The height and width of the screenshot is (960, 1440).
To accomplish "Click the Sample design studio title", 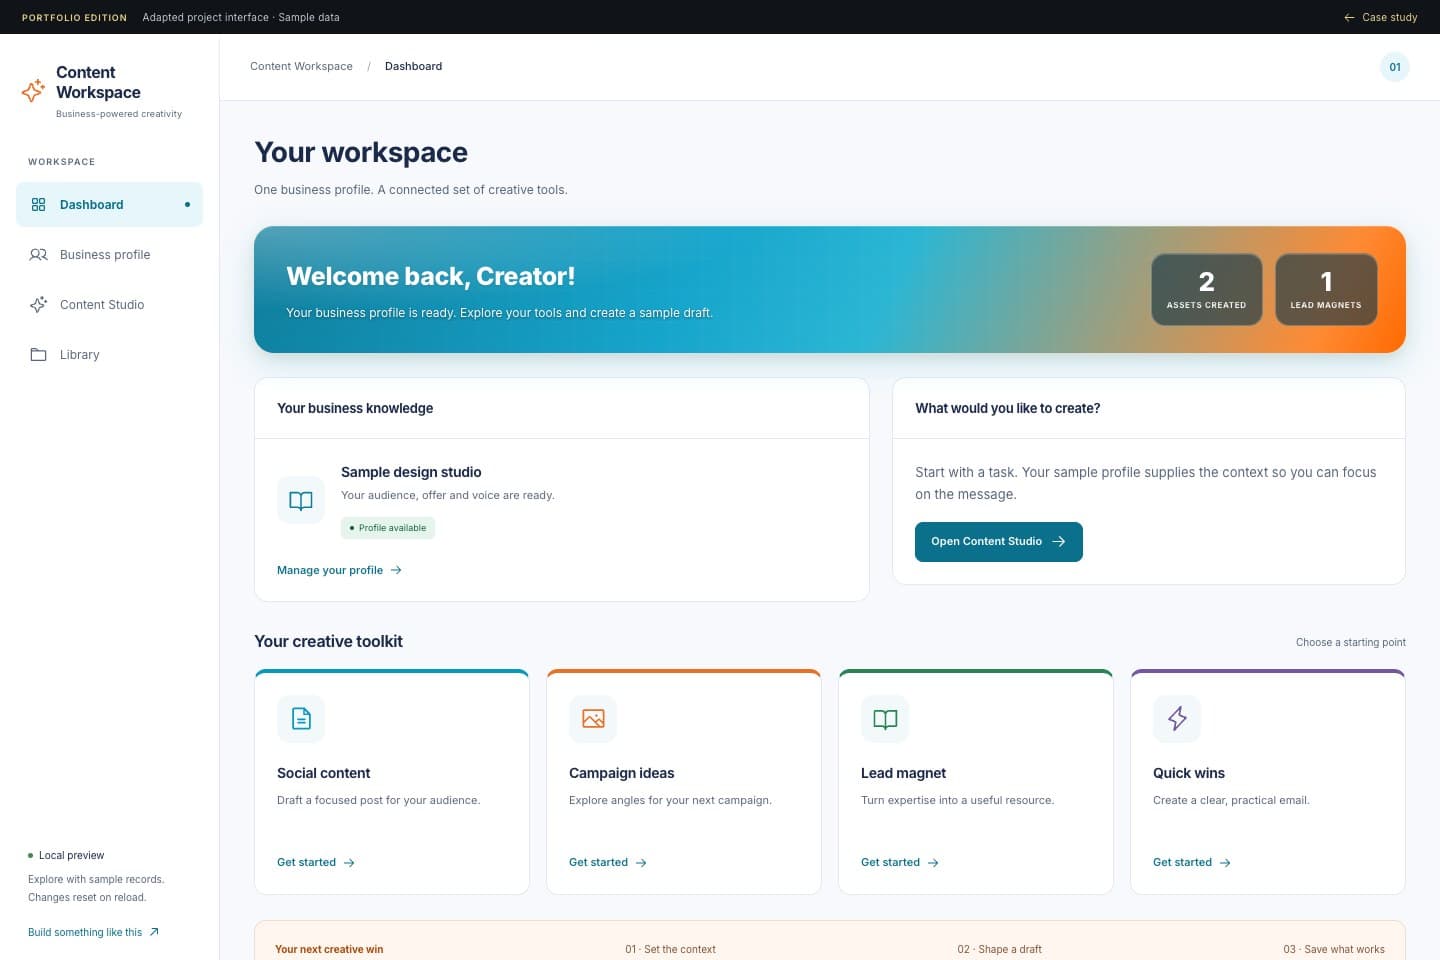I will pos(411,472).
